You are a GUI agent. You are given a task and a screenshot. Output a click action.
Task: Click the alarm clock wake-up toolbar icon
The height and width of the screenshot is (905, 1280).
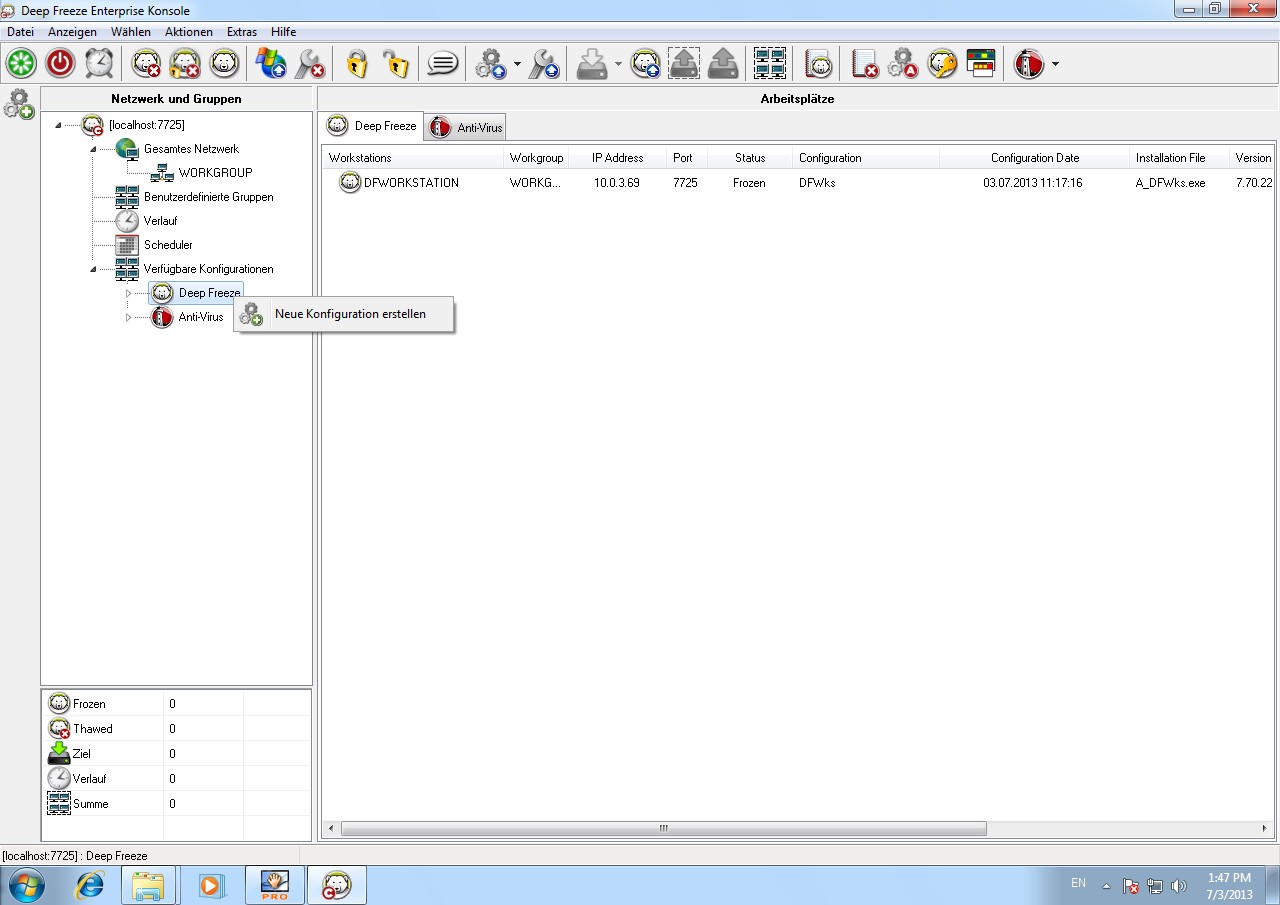tap(99, 64)
